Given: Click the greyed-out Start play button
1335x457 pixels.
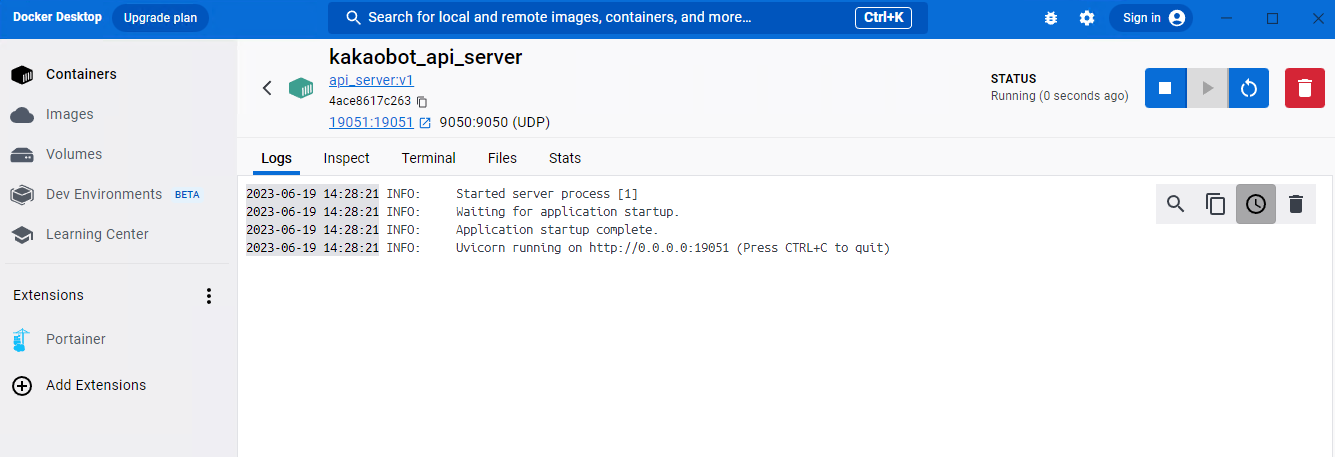Looking at the screenshot, I should coord(1207,88).
